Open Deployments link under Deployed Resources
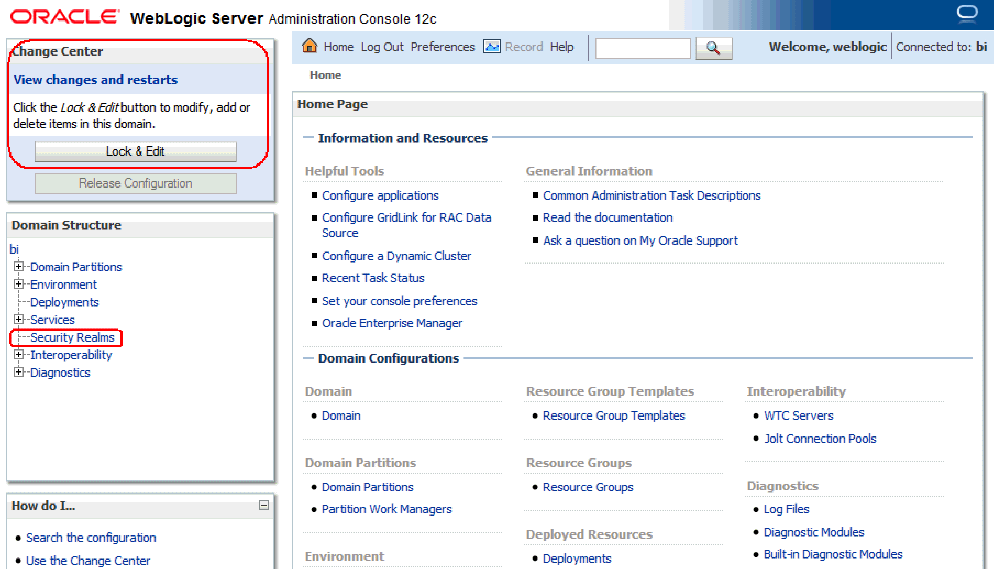 point(578,559)
